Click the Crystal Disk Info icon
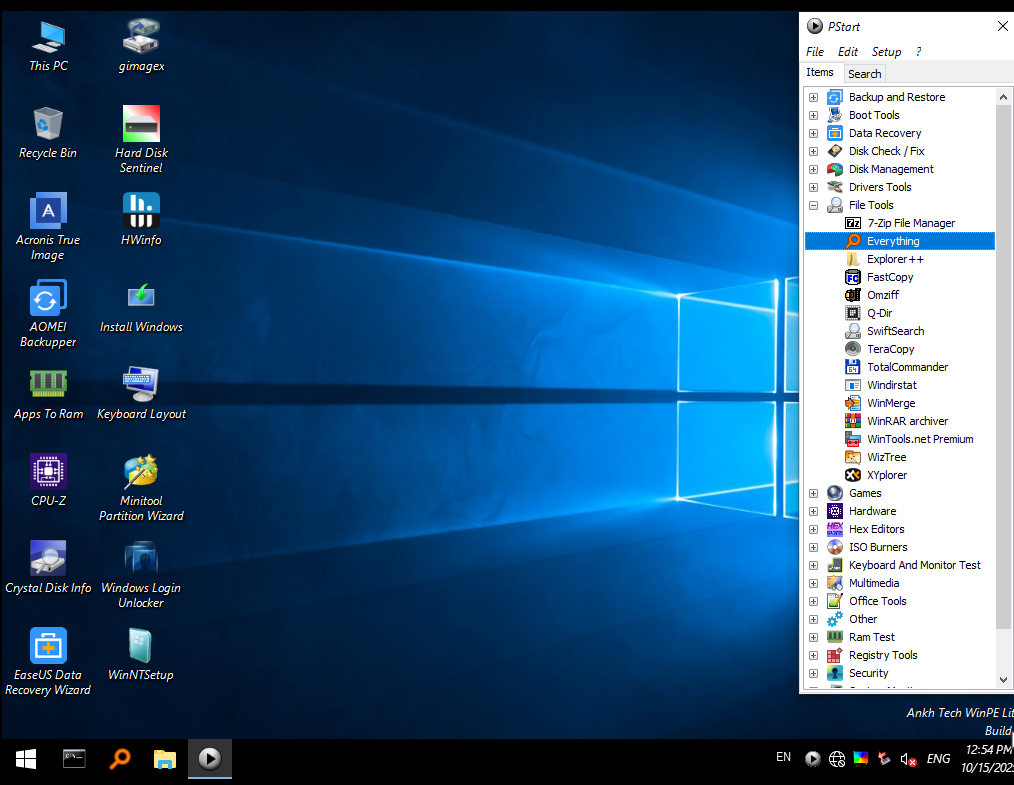 point(48,559)
